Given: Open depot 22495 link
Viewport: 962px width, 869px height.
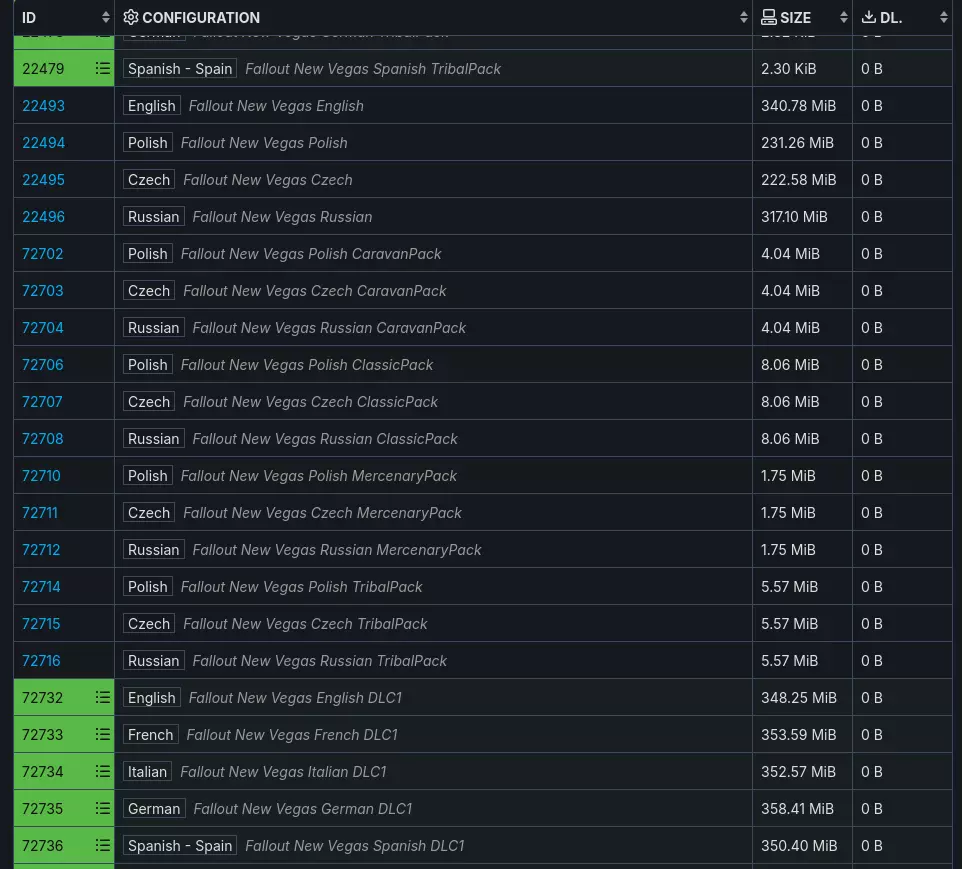Looking at the screenshot, I should point(43,180).
